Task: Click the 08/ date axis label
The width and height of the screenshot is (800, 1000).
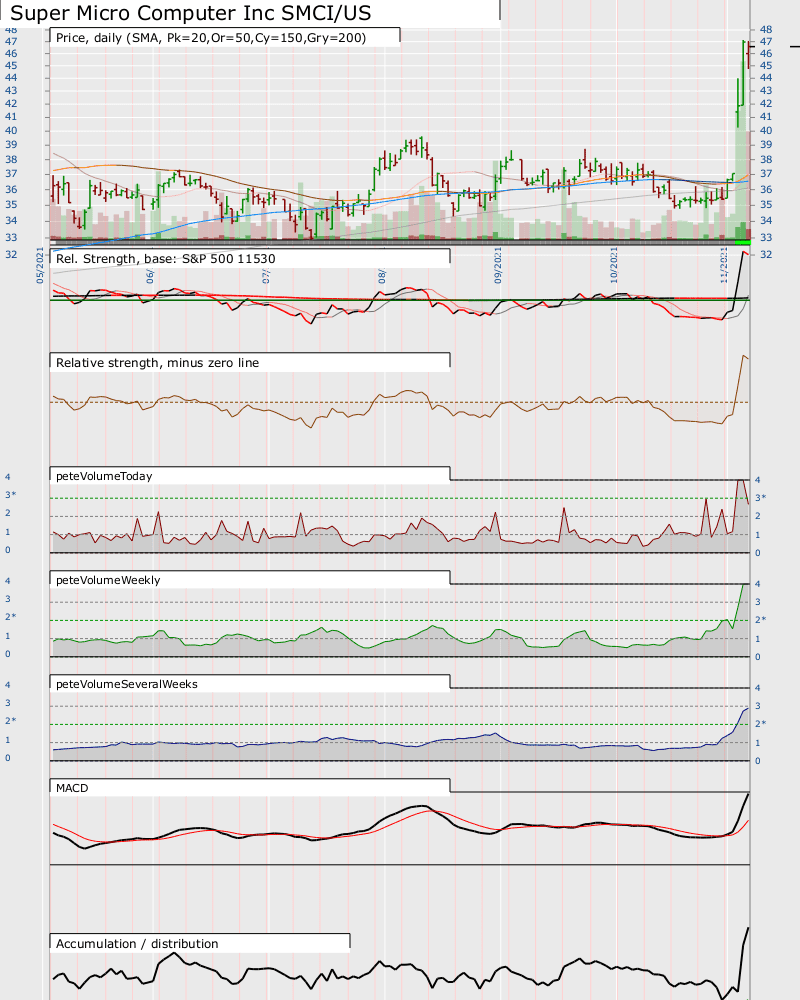Action: [381, 276]
